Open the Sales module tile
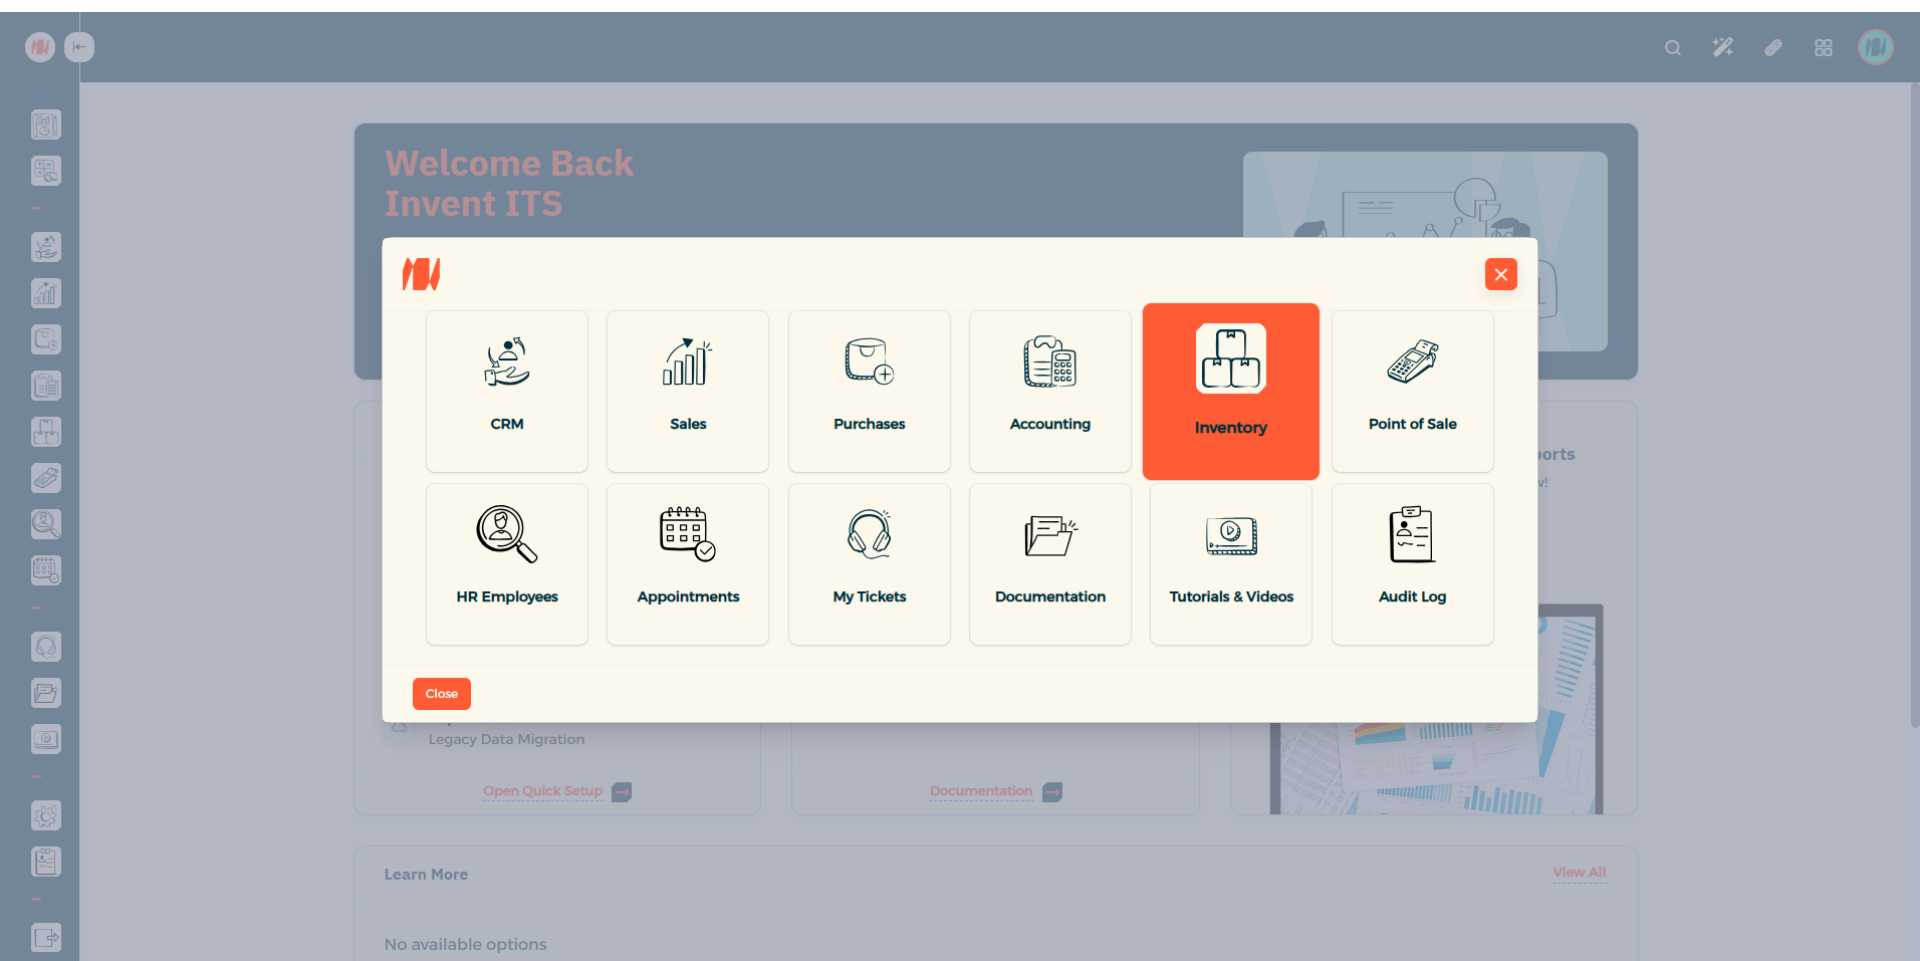The width and height of the screenshot is (1920, 961). 688,391
